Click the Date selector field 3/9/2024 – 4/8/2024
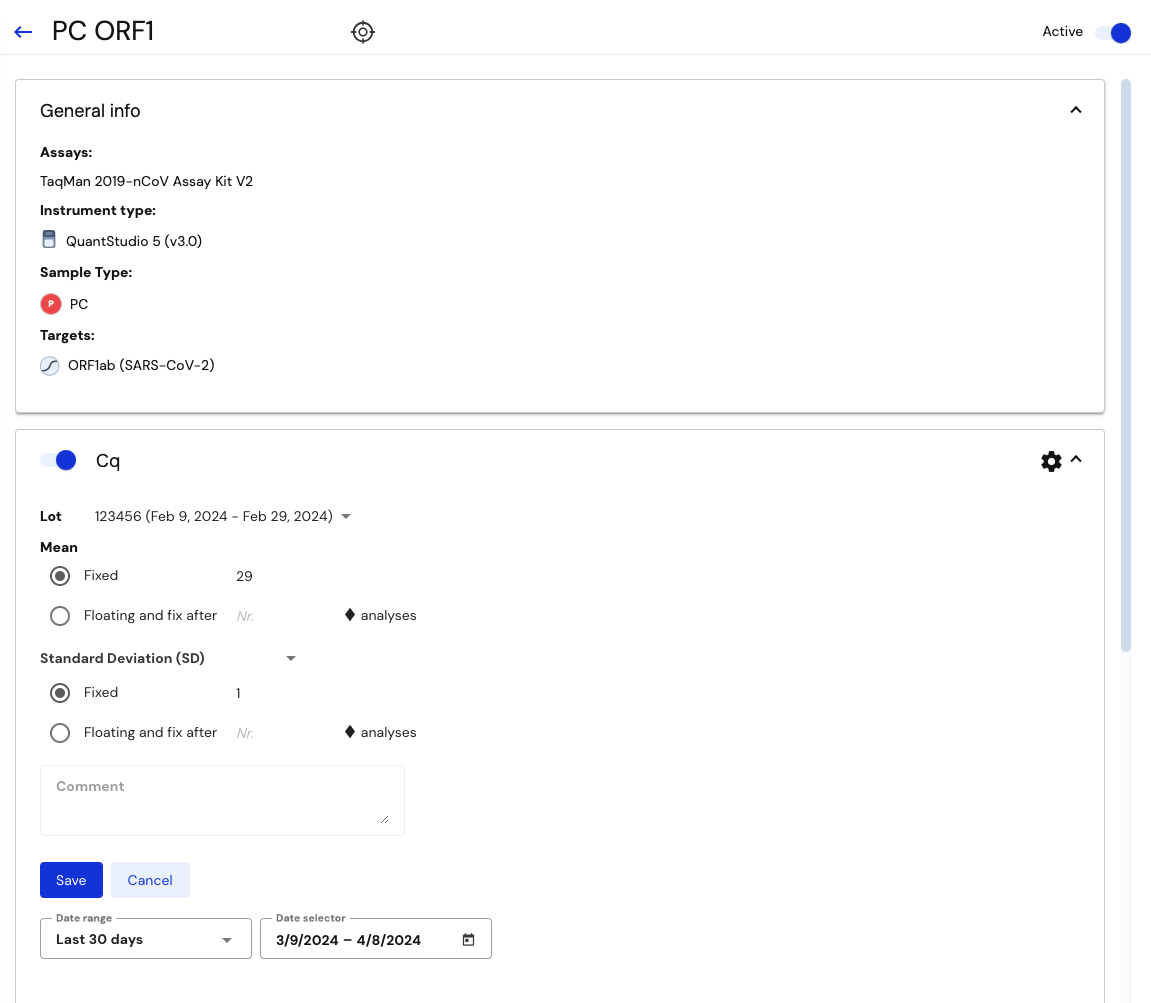 pyautogui.click(x=376, y=939)
